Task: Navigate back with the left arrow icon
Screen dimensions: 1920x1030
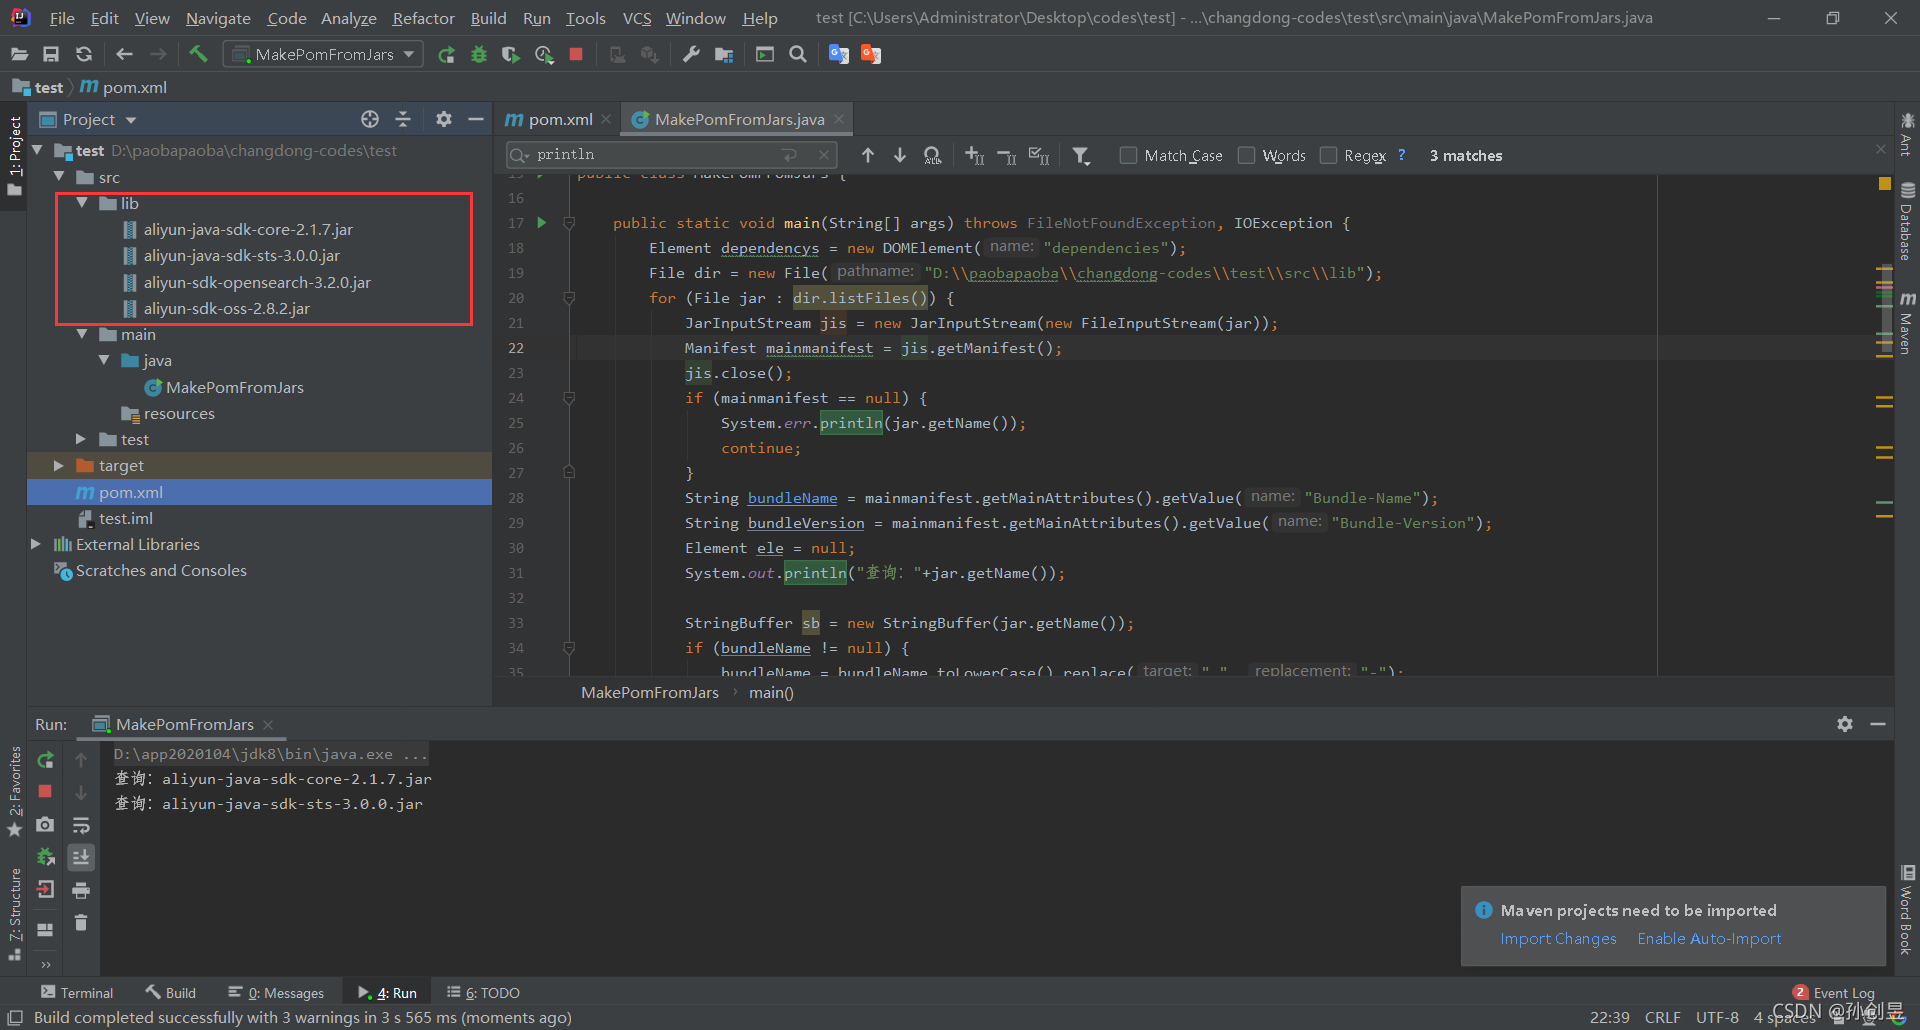Action: click(124, 54)
